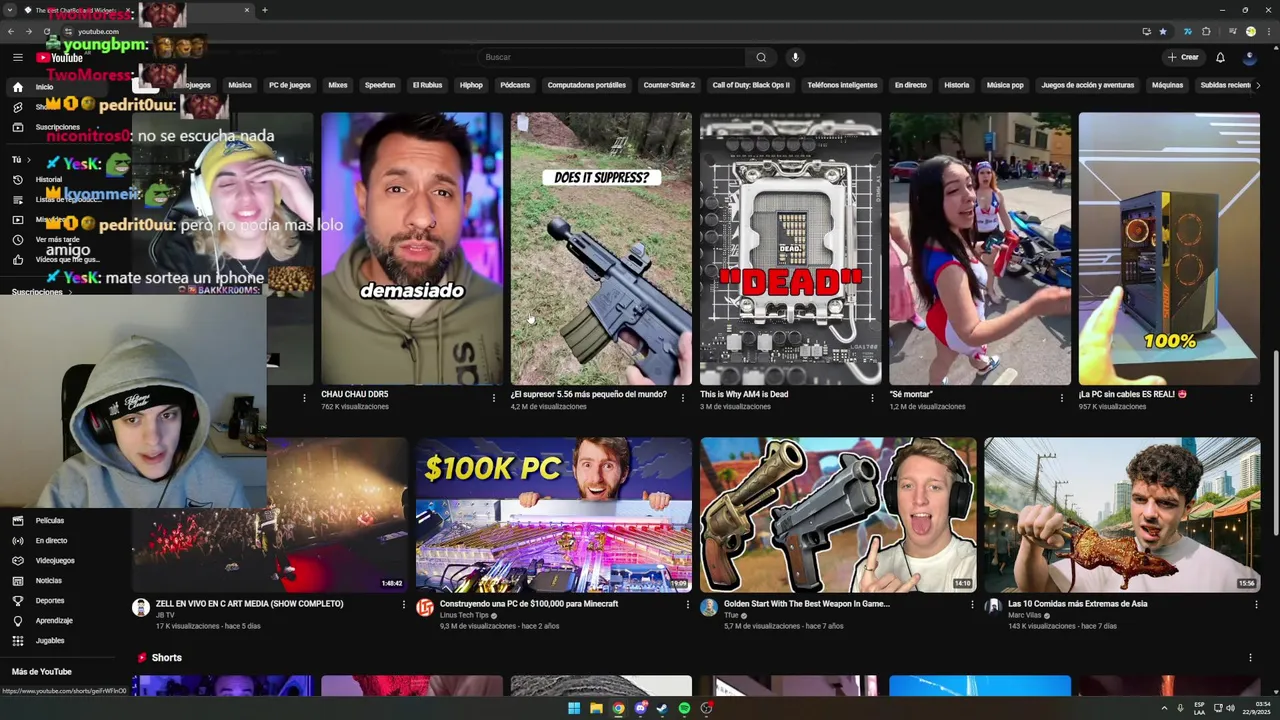Image resolution: width=1280 pixels, height=720 pixels.
Task: Click the install app icon in address bar
Action: pyautogui.click(x=1146, y=31)
